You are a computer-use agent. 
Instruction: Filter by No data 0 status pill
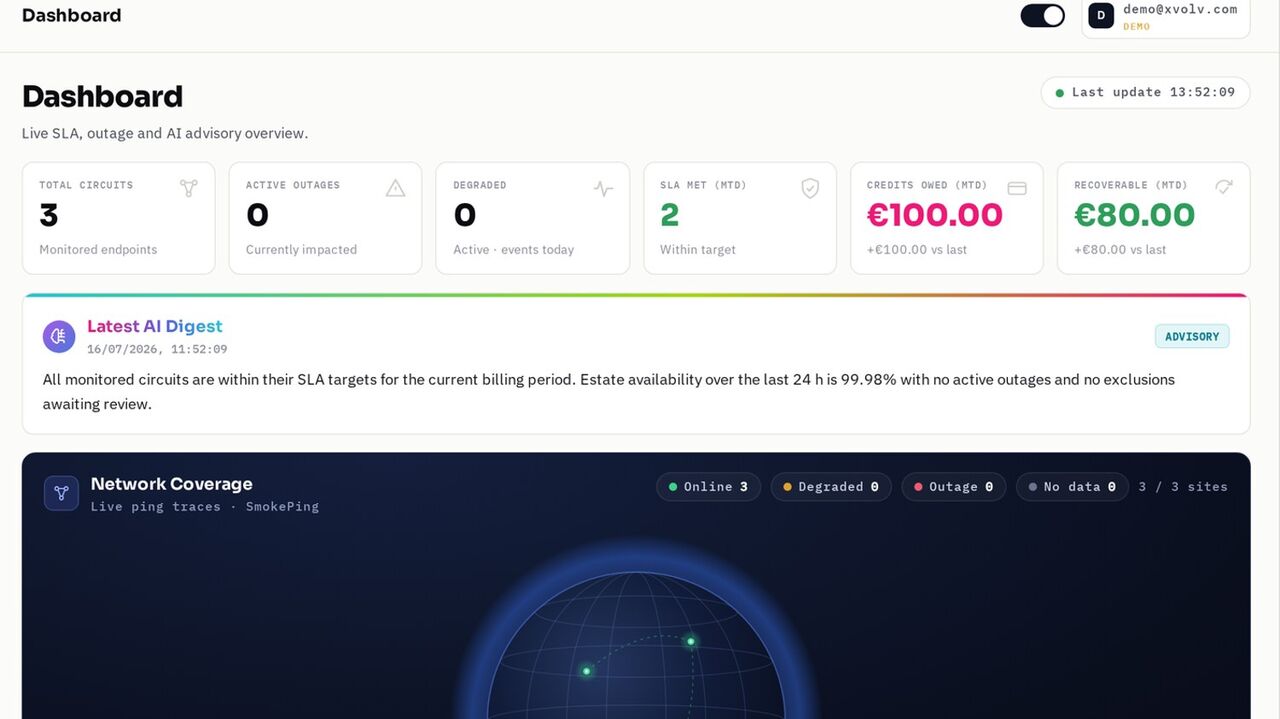pyautogui.click(x=1072, y=487)
